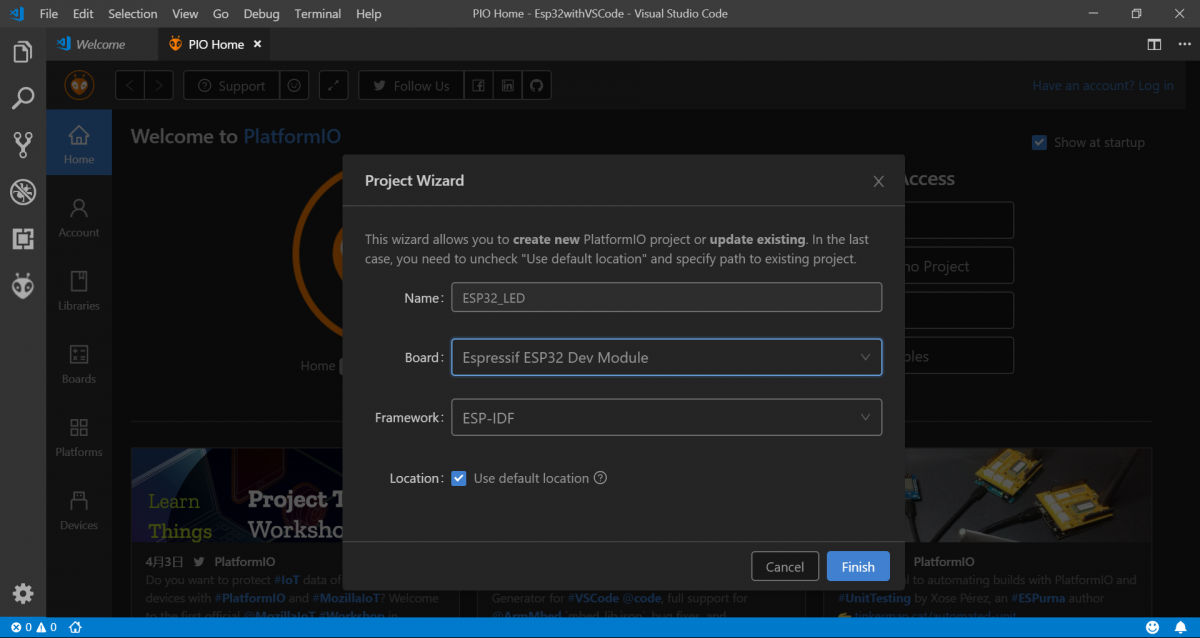
Task: Open the Board dropdown list
Action: point(666,357)
